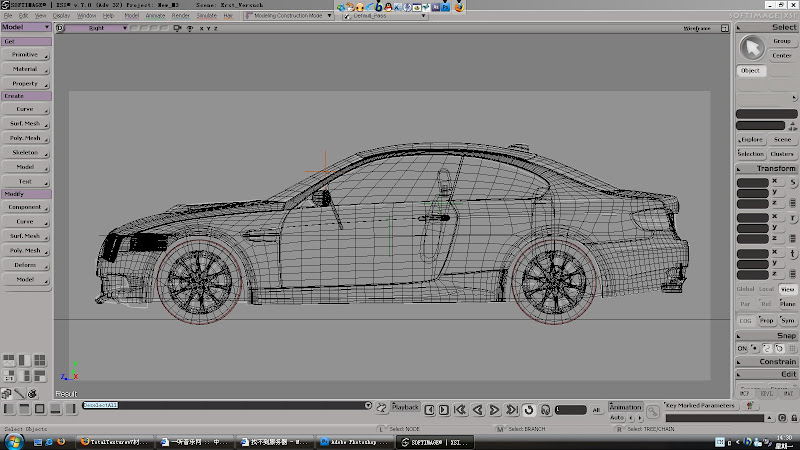Toggle the Sym symmetry mode
The width and height of the screenshot is (800, 450).
pyautogui.click(x=788, y=320)
